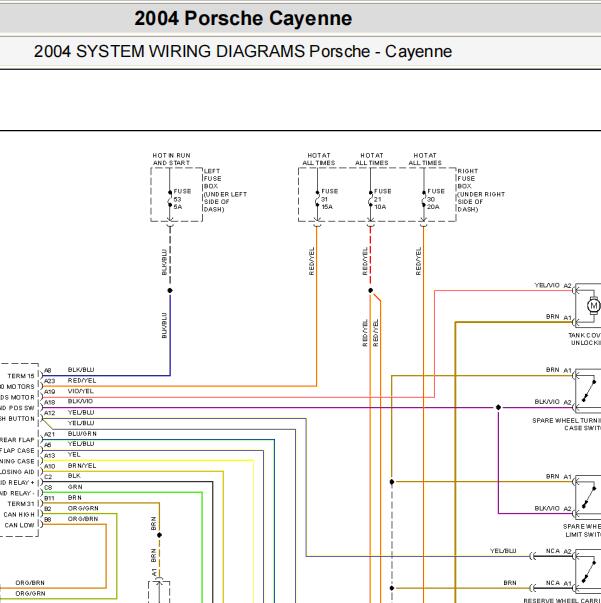Click the vertical RED/YEL label below Fuse 30
This screenshot has width=601, height=603.
(418, 261)
